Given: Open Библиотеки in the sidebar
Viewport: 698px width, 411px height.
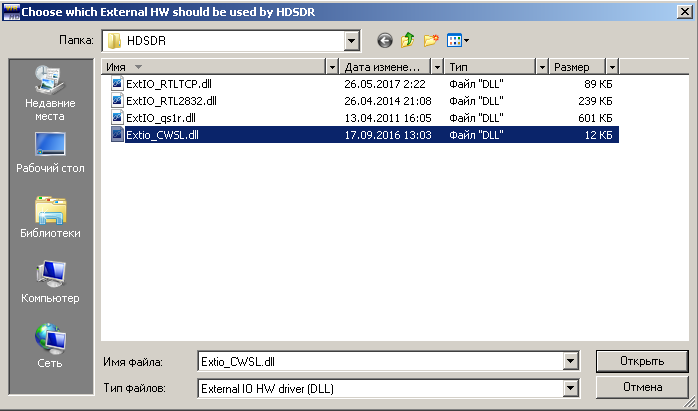Looking at the screenshot, I should [x=50, y=217].
